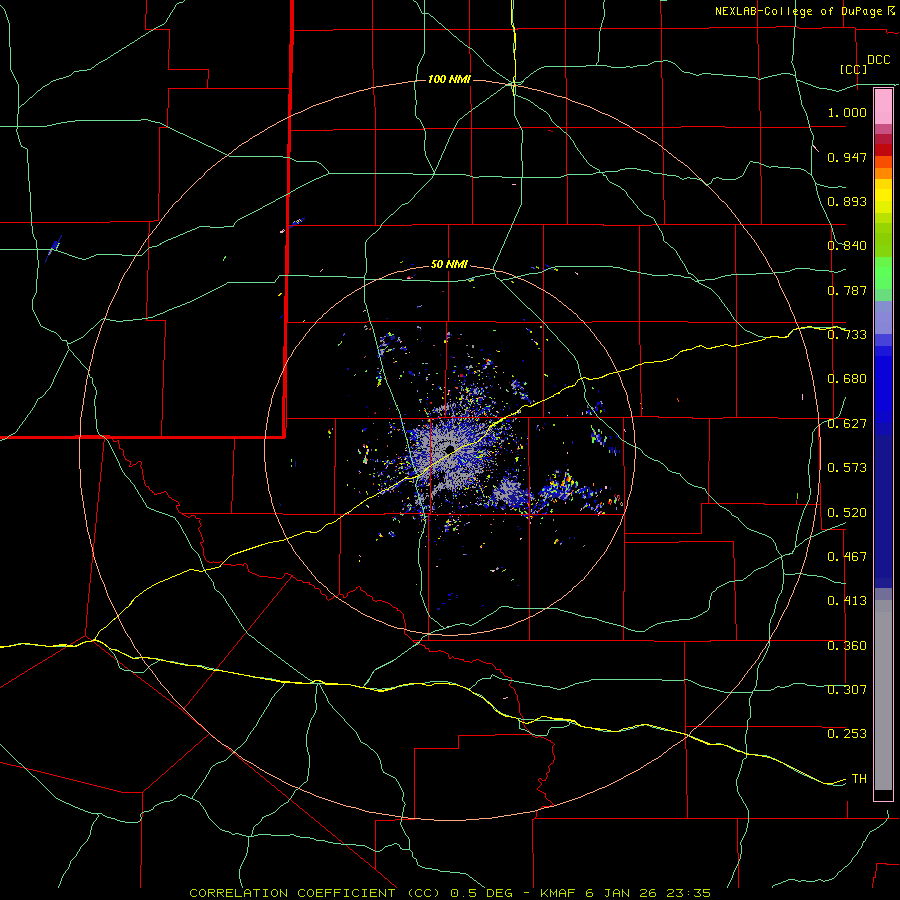This screenshot has width=900, height=900.
Task: Click the 0.787 scale value
Action: [x=847, y=290]
